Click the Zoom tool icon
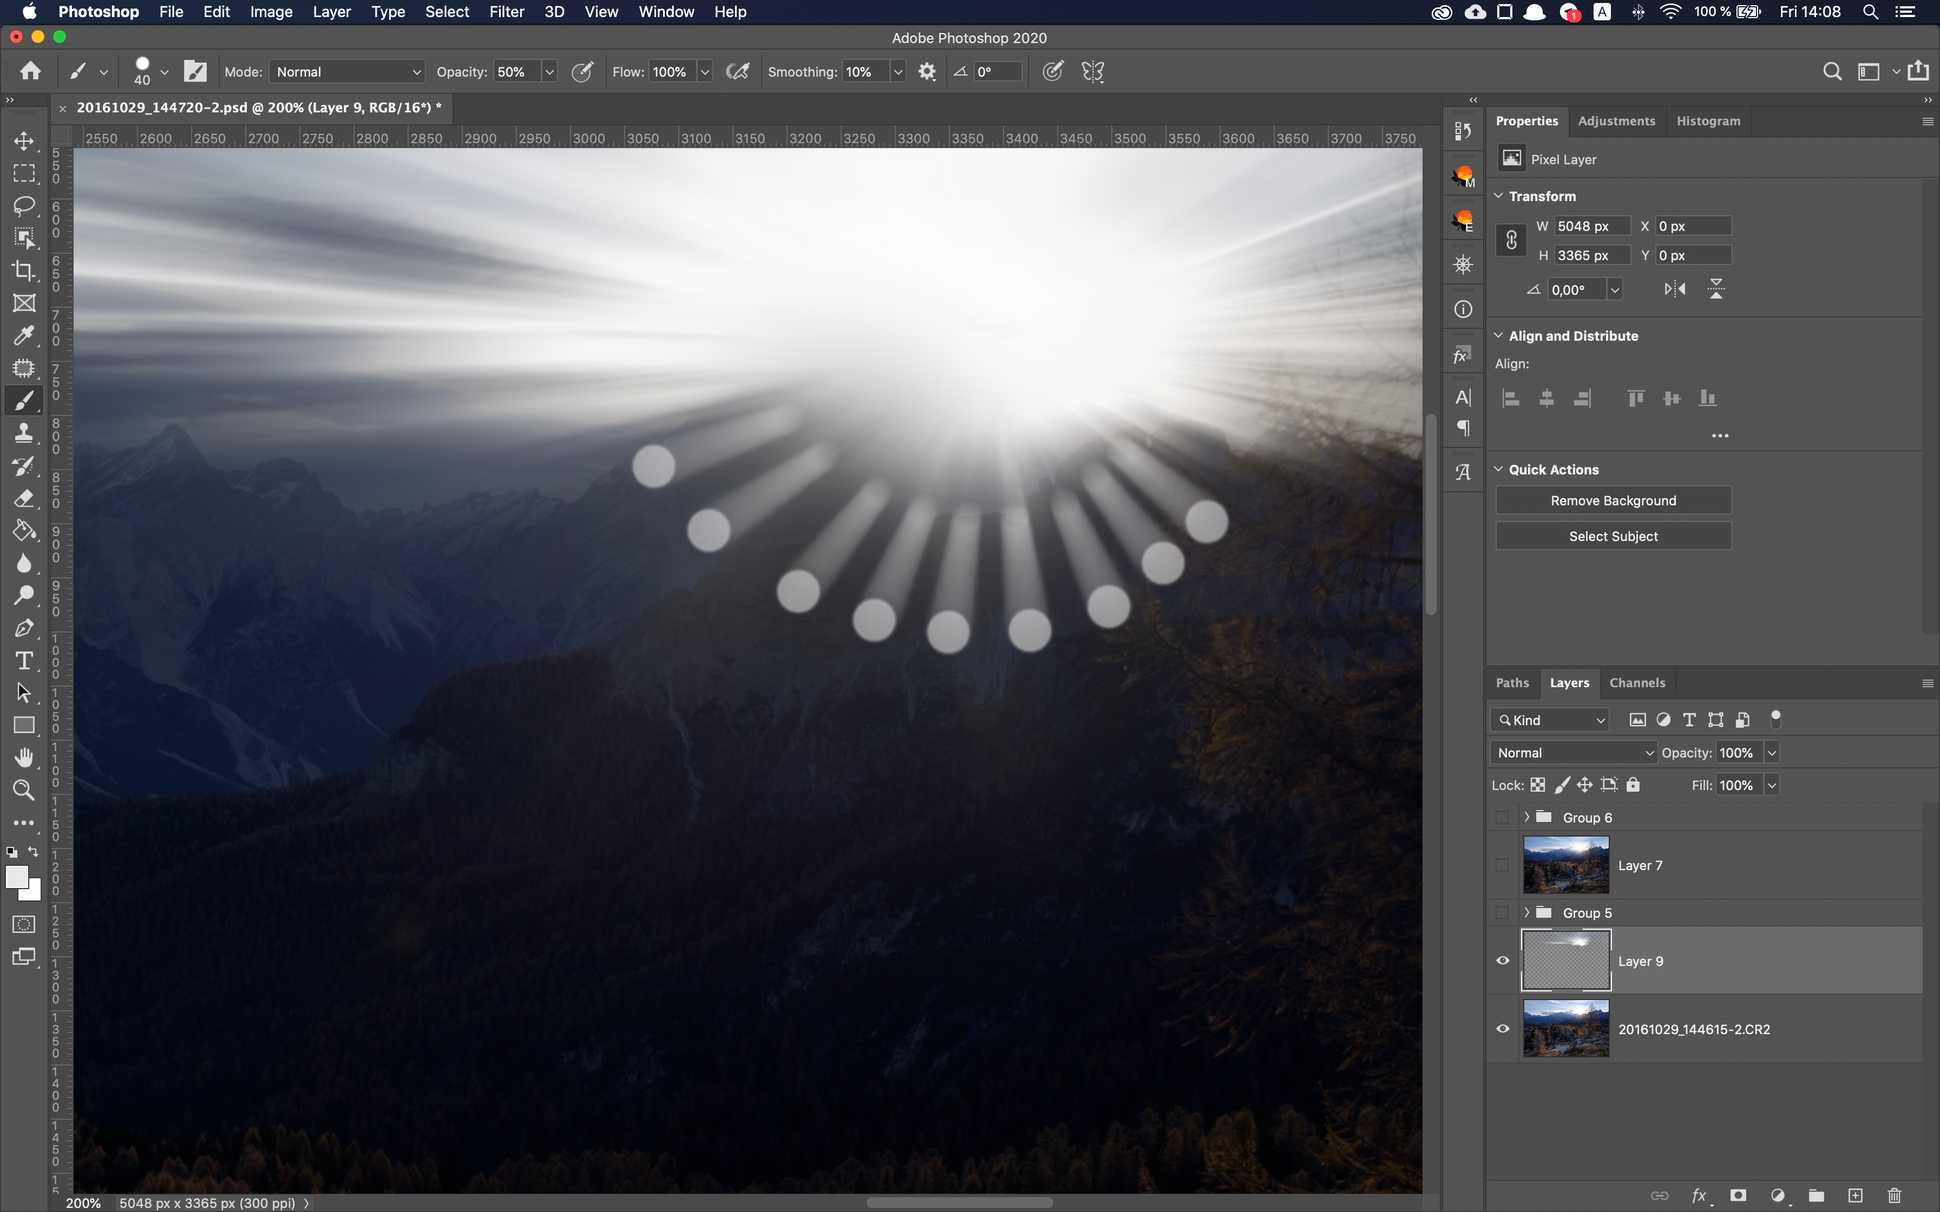The height and width of the screenshot is (1212, 1940). pyautogui.click(x=25, y=790)
